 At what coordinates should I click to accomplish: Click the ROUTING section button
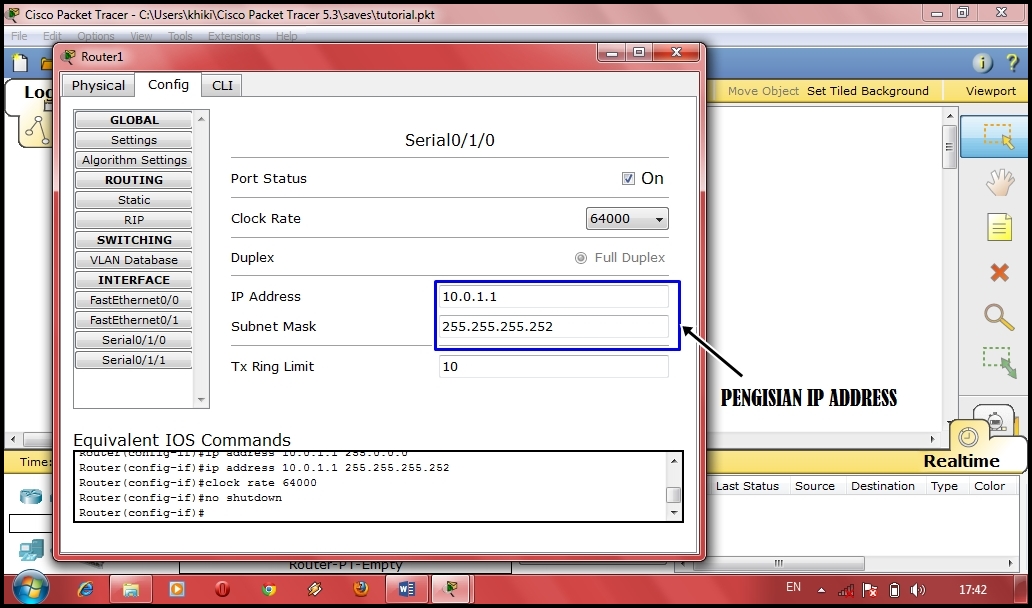134,180
